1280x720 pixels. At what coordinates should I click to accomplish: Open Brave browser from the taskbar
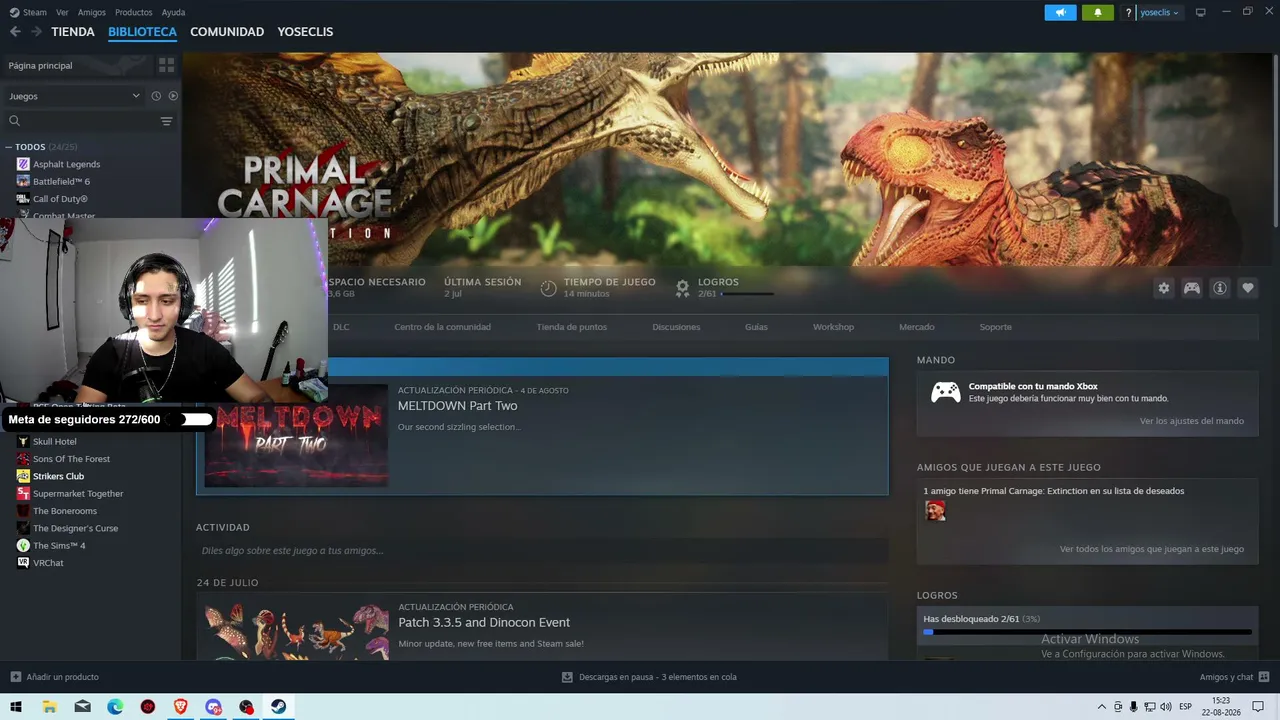pos(180,707)
